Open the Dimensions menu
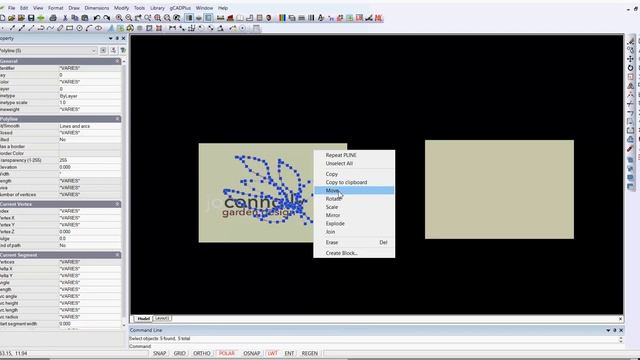 [97, 8]
